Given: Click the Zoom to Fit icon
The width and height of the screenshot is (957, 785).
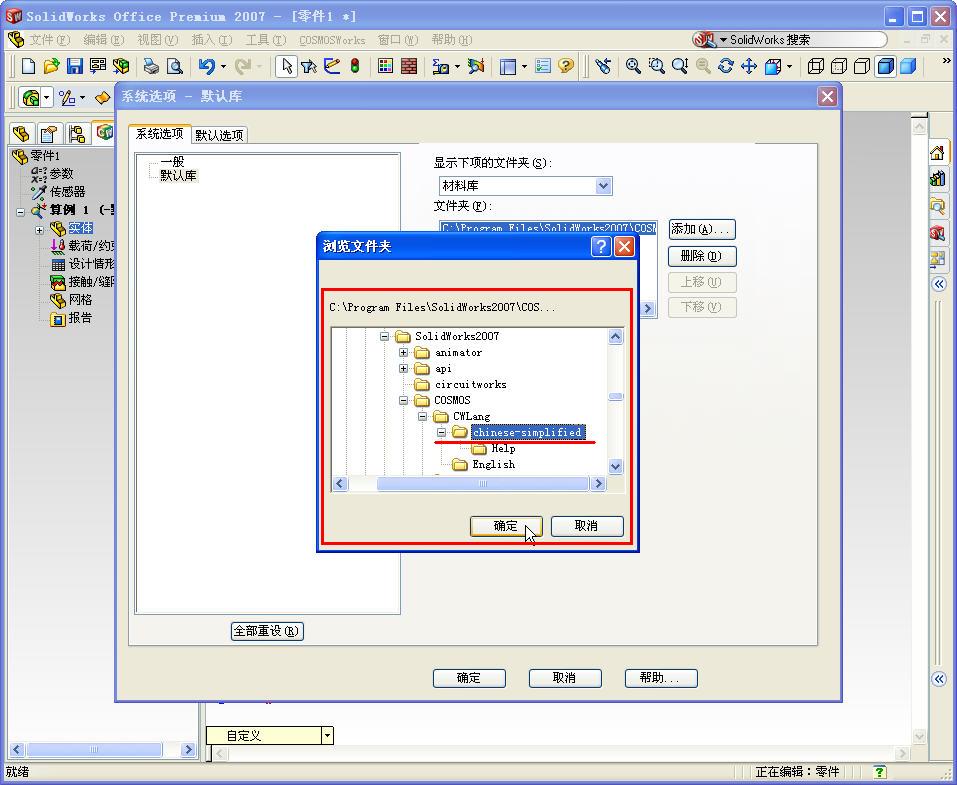Looking at the screenshot, I should coord(633,66).
